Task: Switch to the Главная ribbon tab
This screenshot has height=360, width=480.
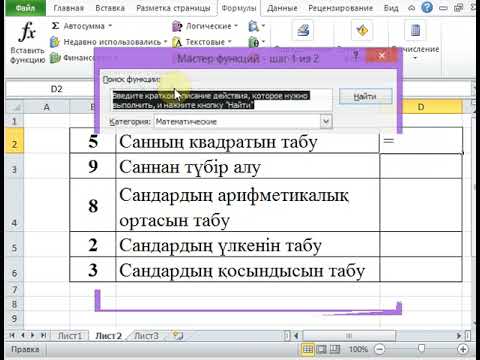Action: tap(69, 8)
